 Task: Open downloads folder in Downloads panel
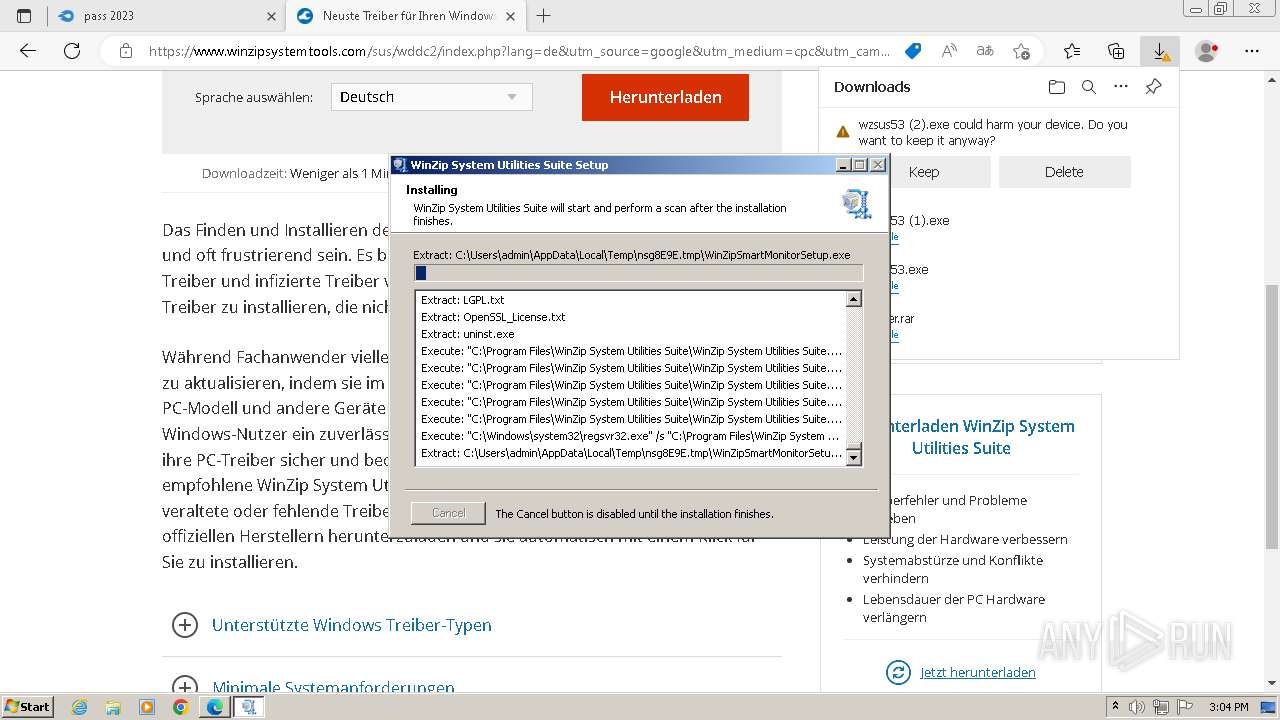pos(1057,87)
